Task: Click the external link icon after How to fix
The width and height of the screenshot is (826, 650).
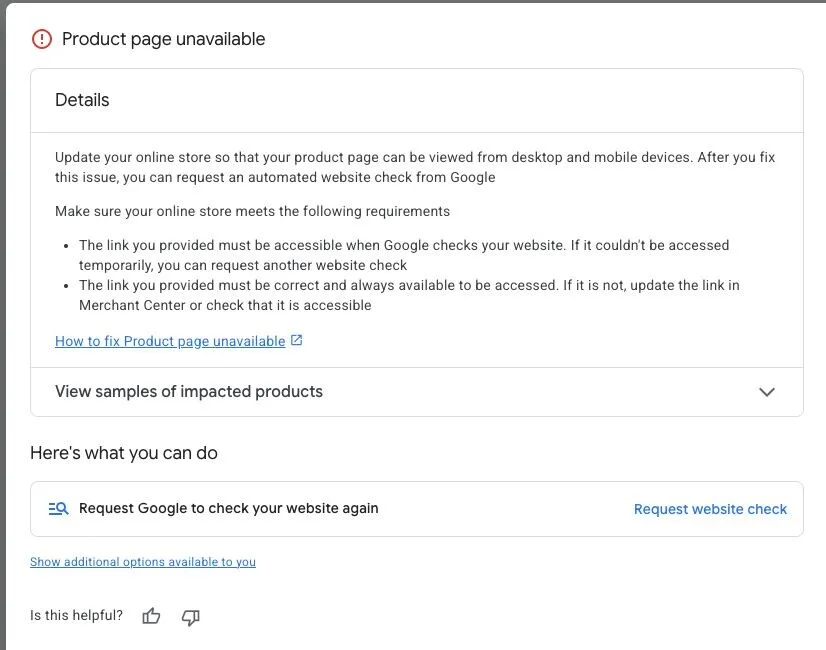Action: pyautogui.click(x=297, y=340)
